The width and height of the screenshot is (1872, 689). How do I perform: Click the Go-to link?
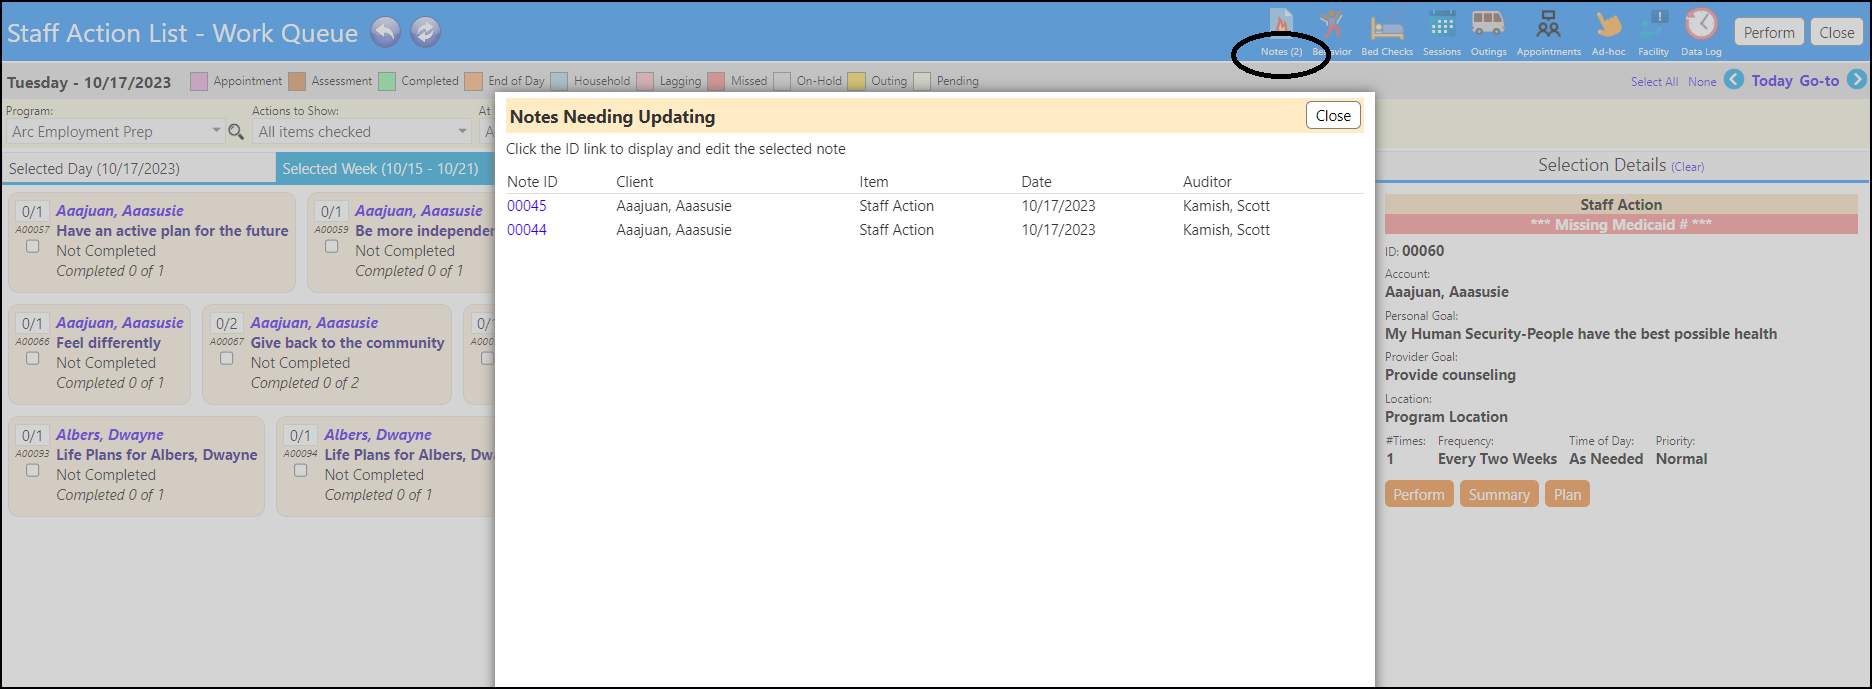(x=1819, y=81)
